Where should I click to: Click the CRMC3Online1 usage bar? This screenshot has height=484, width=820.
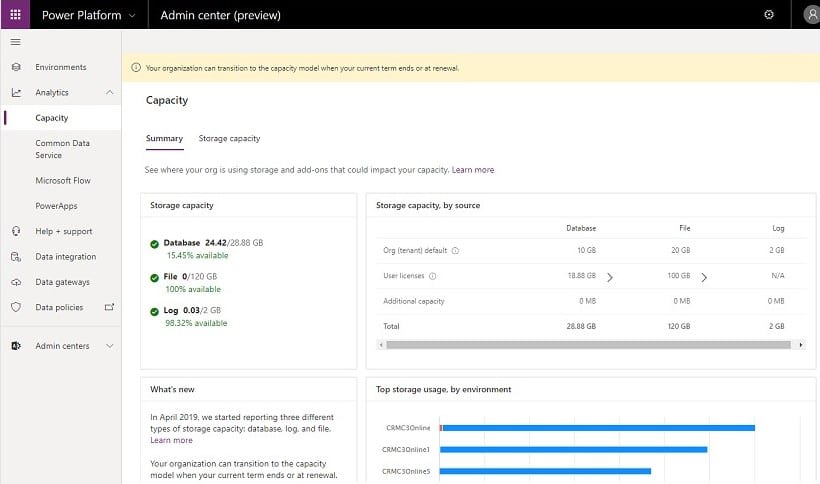(573, 450)
